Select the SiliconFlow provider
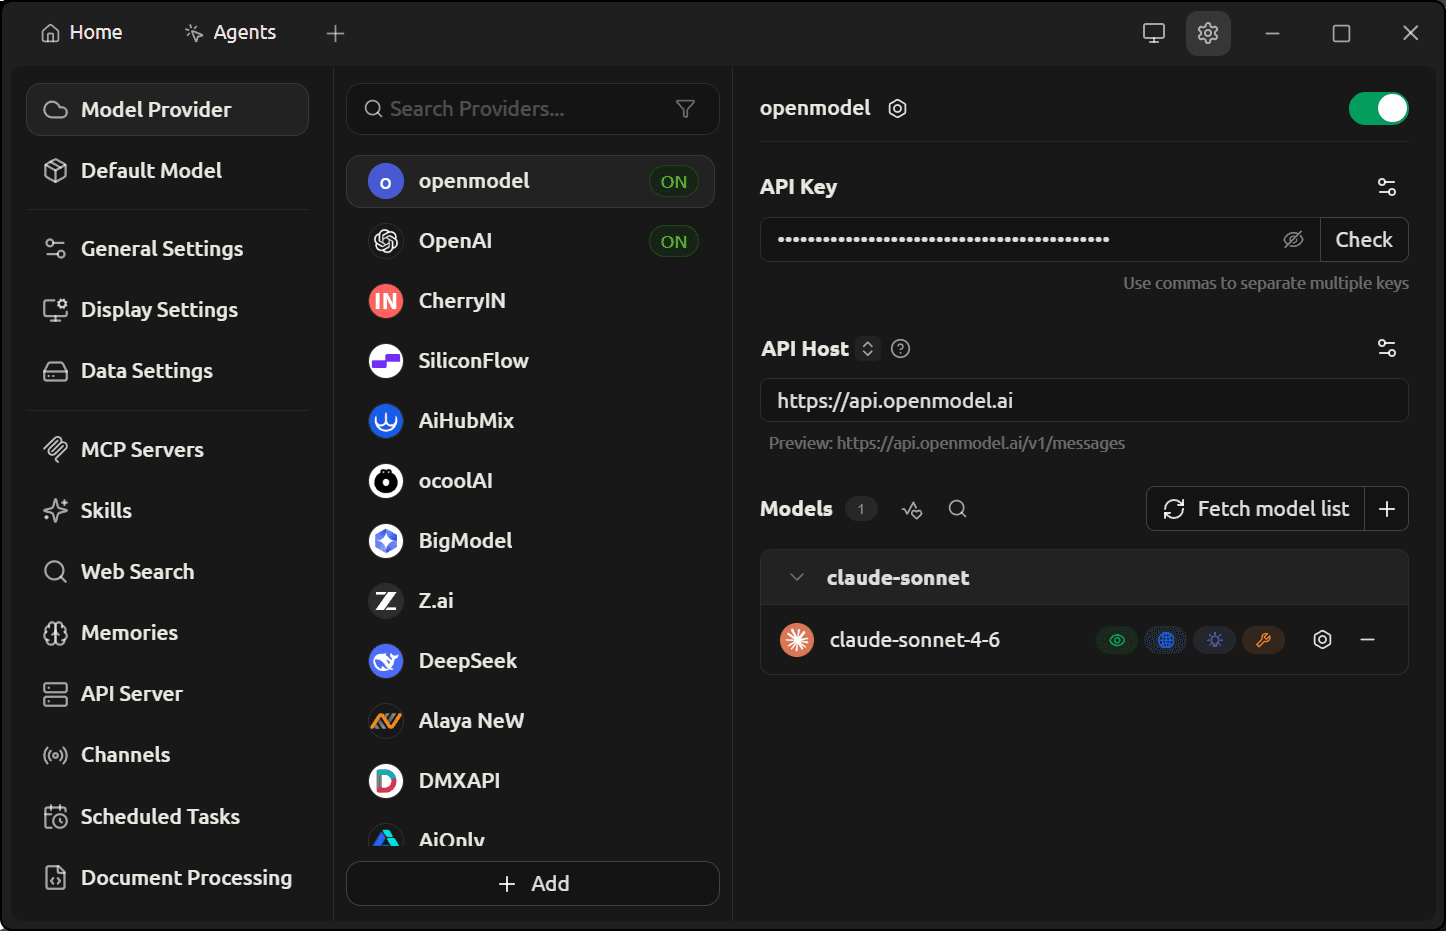This screenshot has height=931, width=1446. (531, 361)
